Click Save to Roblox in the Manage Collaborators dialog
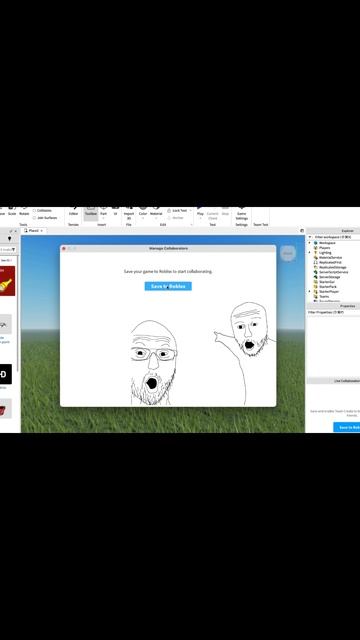The height and width of the screenshot is (640, 360). point(168,287)
